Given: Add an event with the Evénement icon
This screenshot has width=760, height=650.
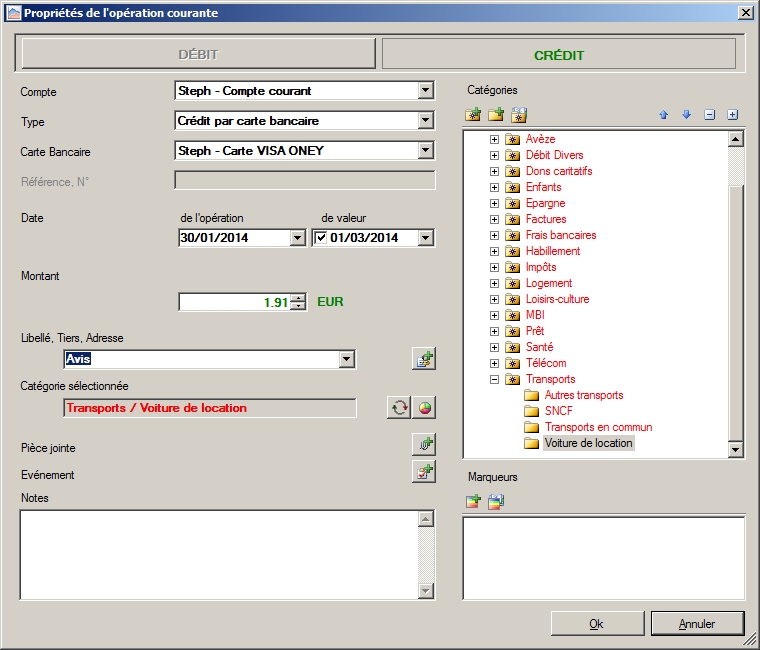Looking at the screenshot, I should [424, 472].
